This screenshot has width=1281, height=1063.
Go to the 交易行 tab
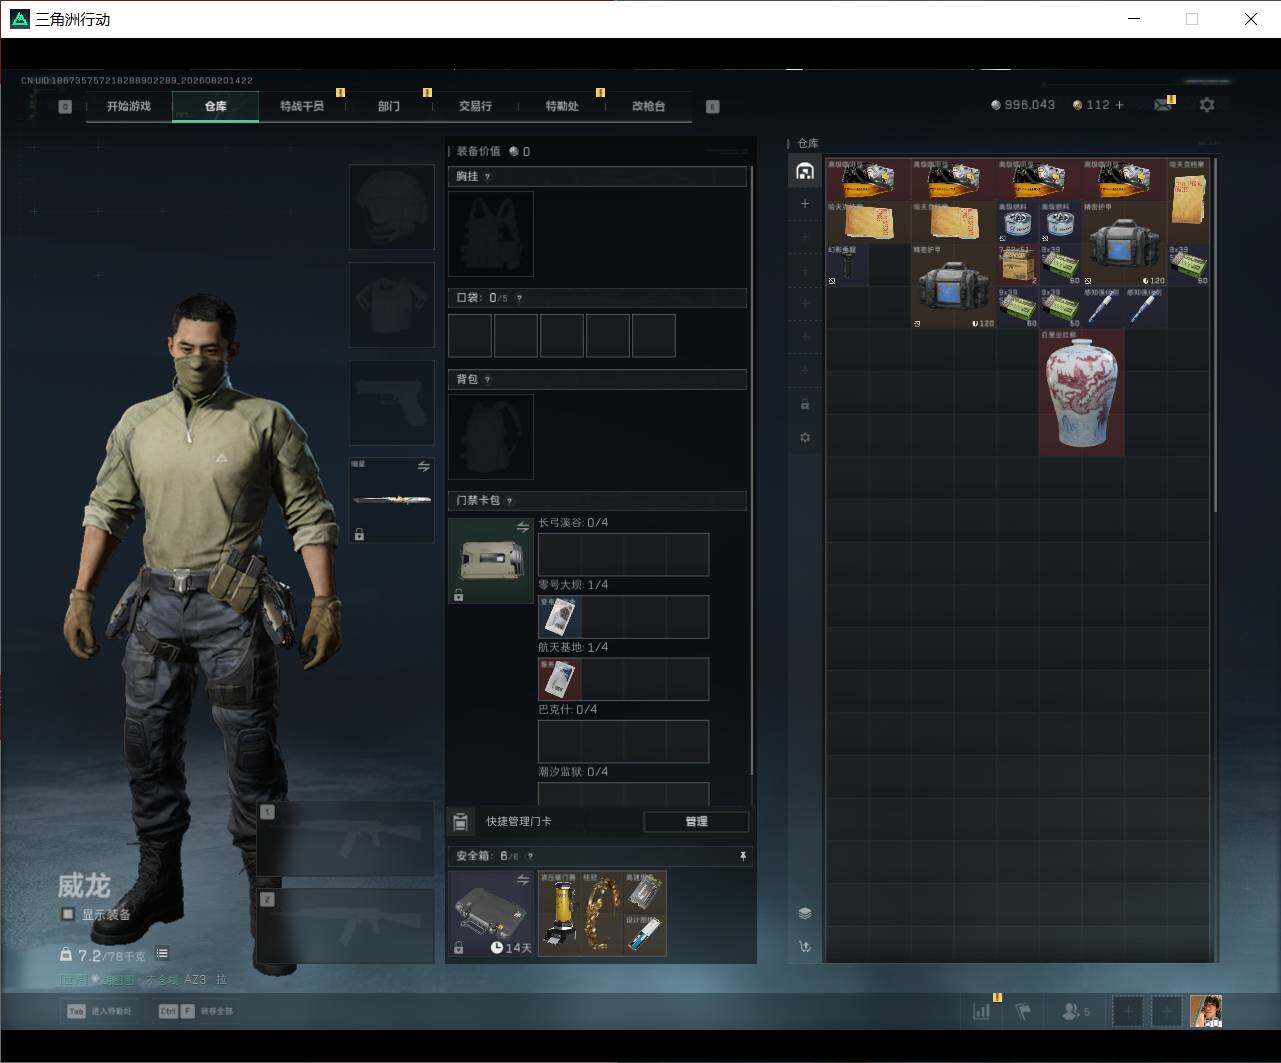(475, 106)
